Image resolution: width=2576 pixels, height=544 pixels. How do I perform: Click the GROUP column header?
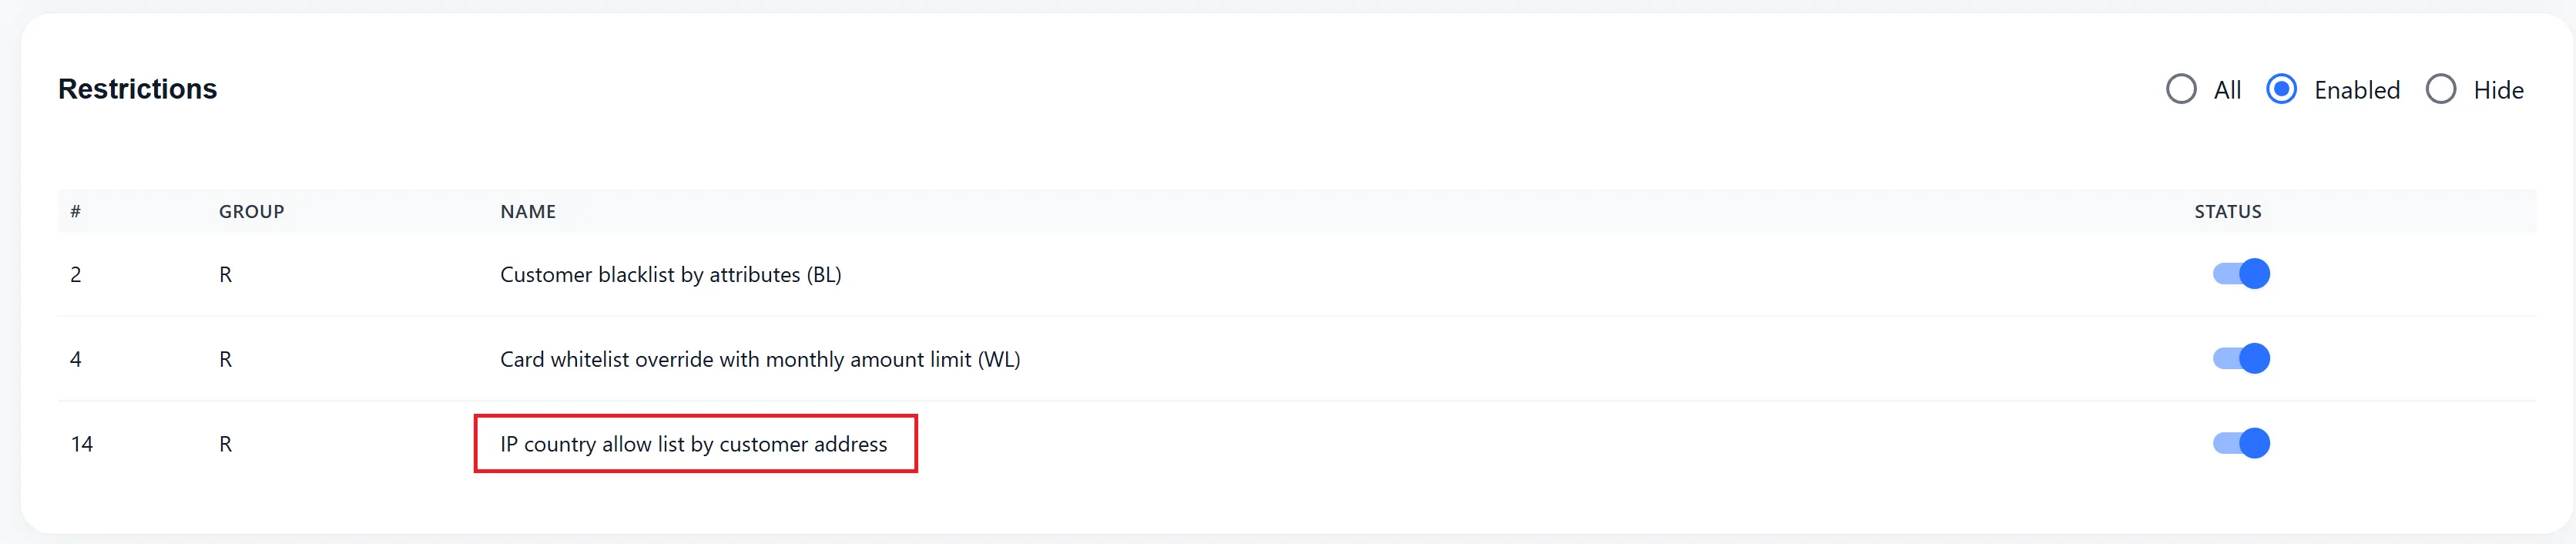251,211
